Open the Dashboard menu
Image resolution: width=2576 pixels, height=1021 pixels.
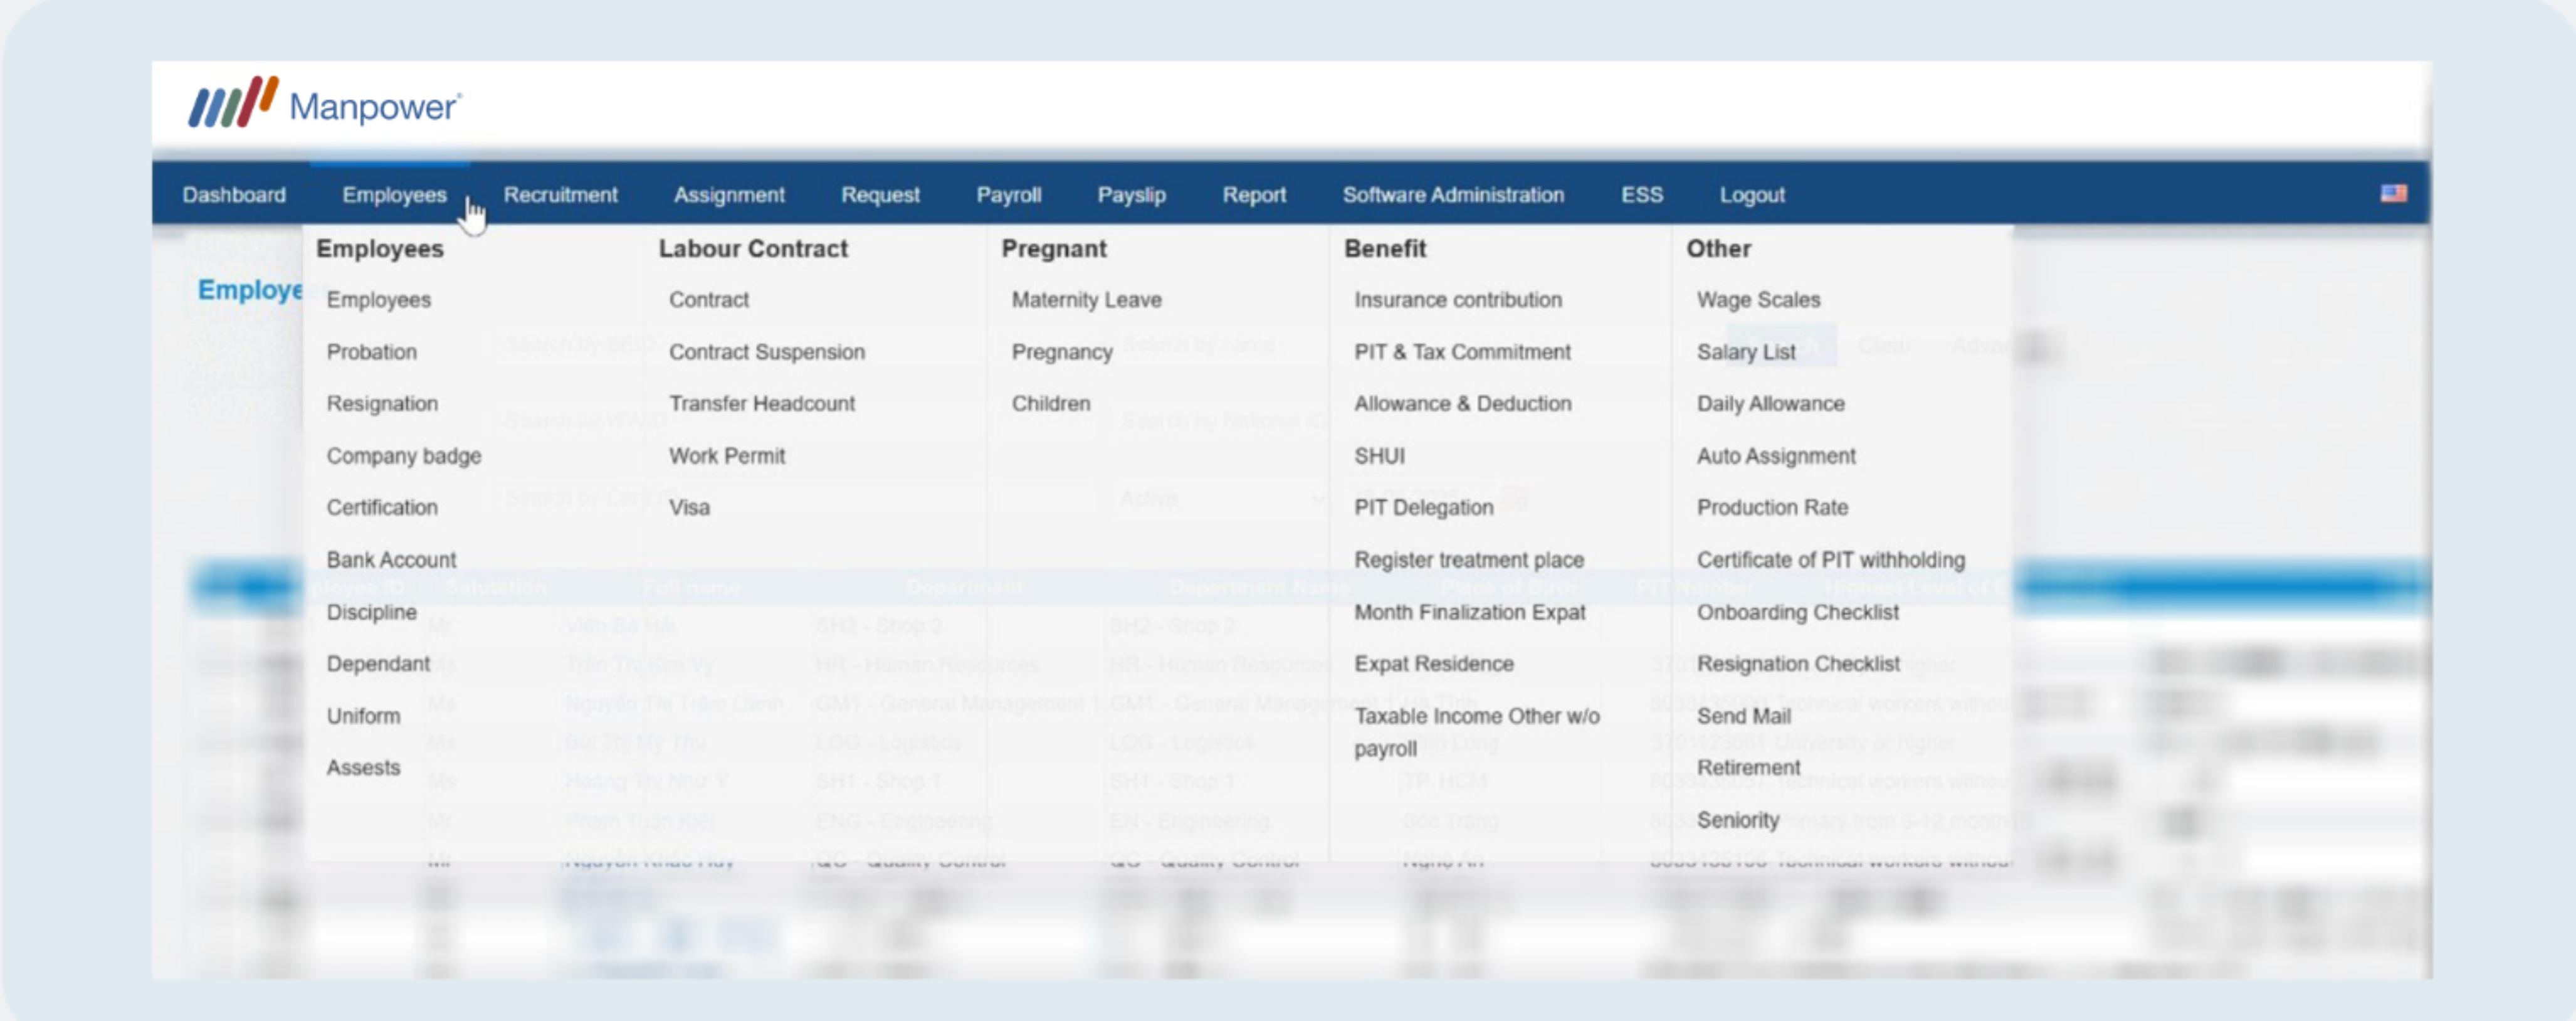pos(234,195)
